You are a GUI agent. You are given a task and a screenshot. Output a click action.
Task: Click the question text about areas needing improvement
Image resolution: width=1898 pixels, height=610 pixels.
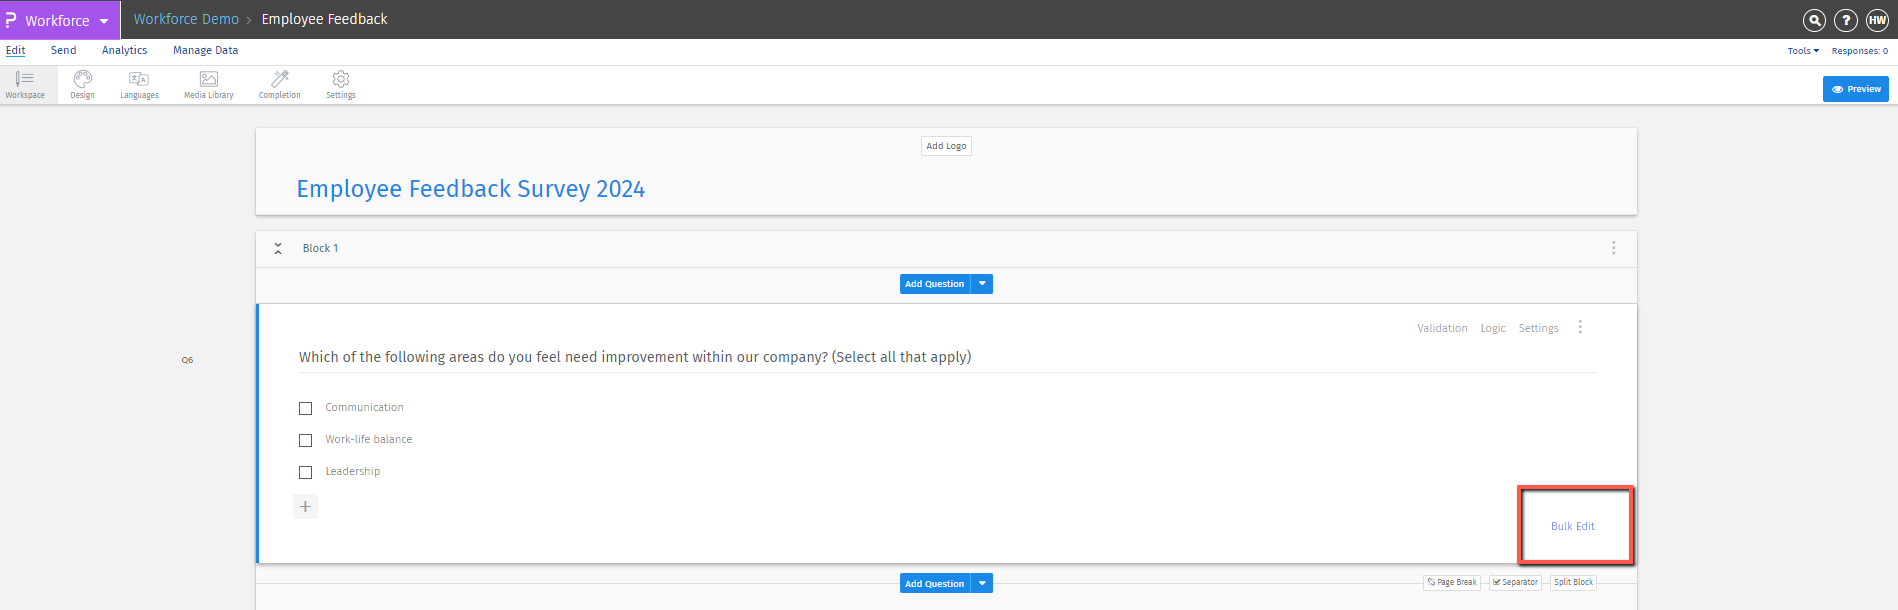pos(635,357)
